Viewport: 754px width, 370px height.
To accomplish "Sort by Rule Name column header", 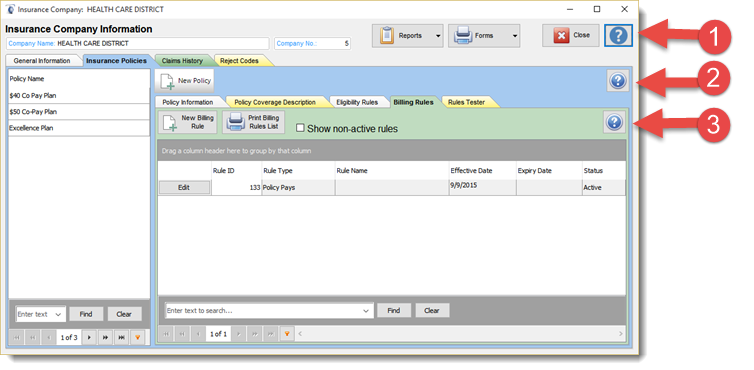I will coord(392,171).
